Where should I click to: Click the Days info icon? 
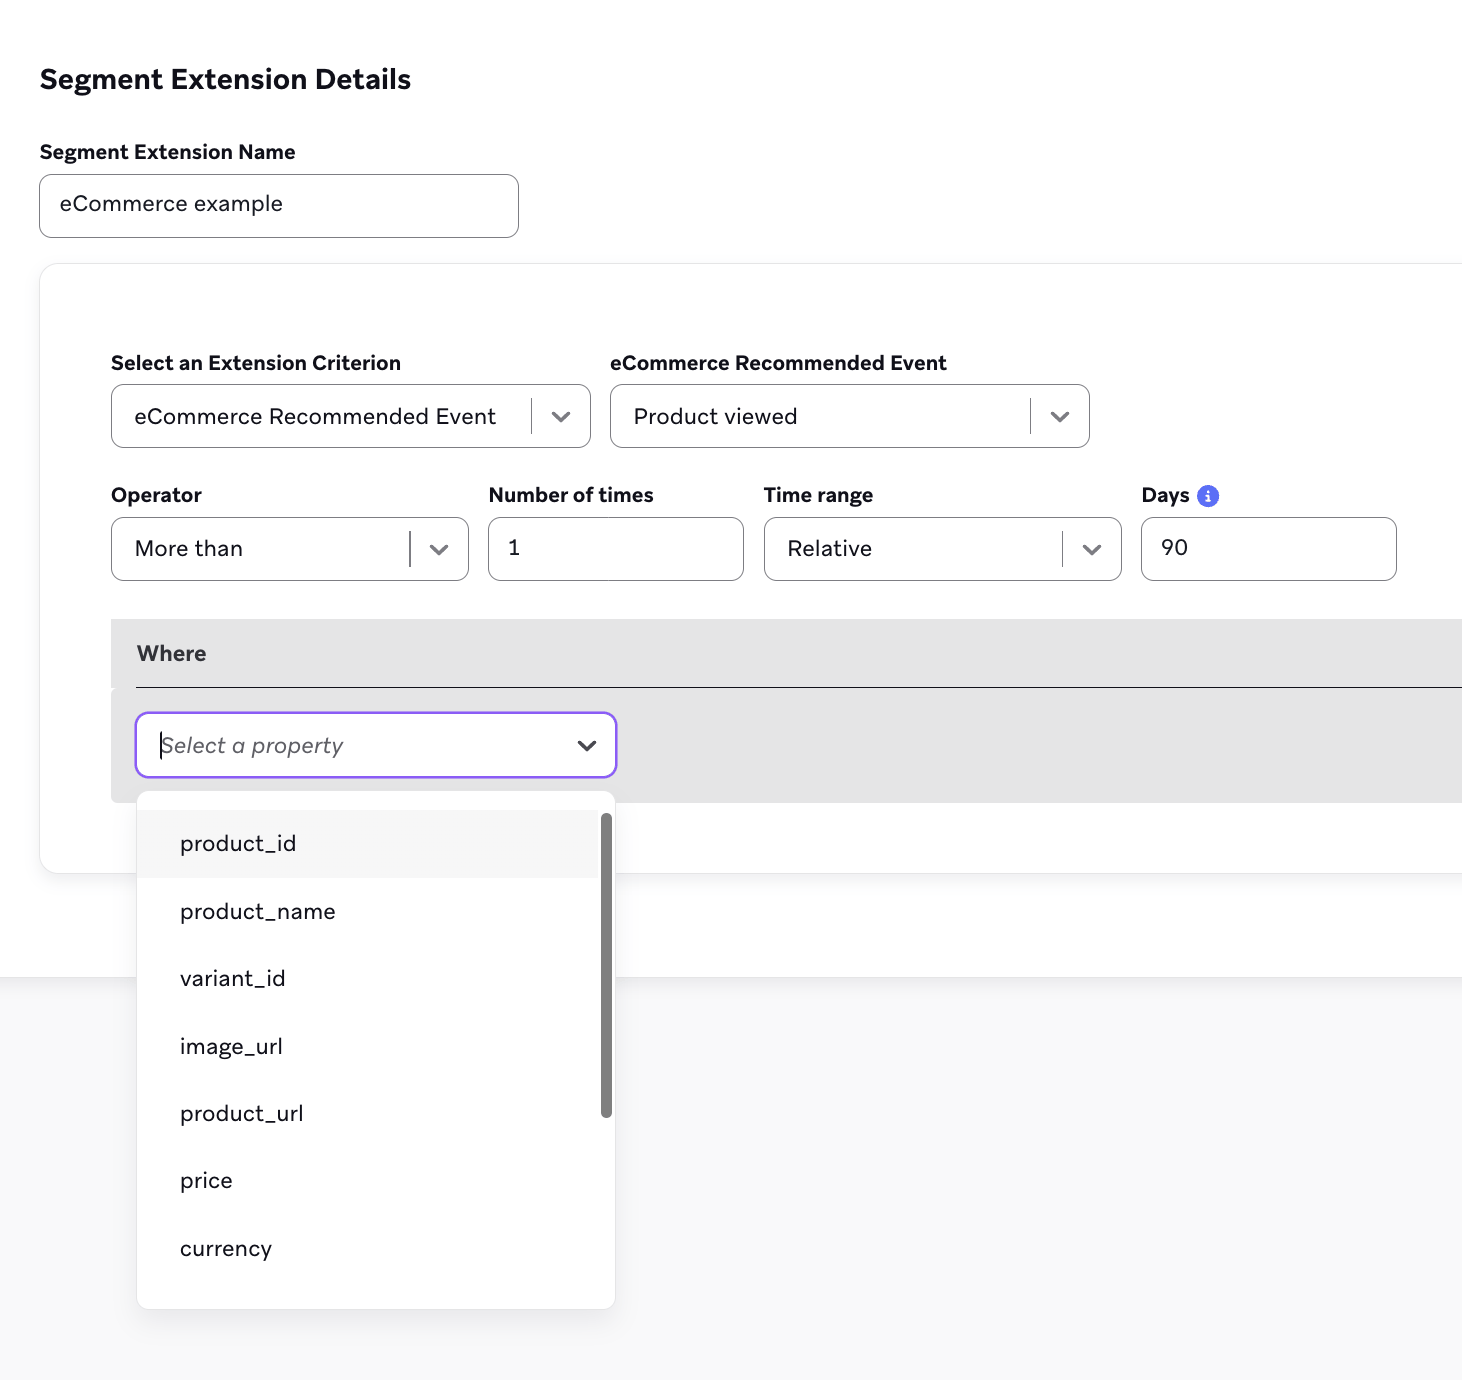point(1209,494)
